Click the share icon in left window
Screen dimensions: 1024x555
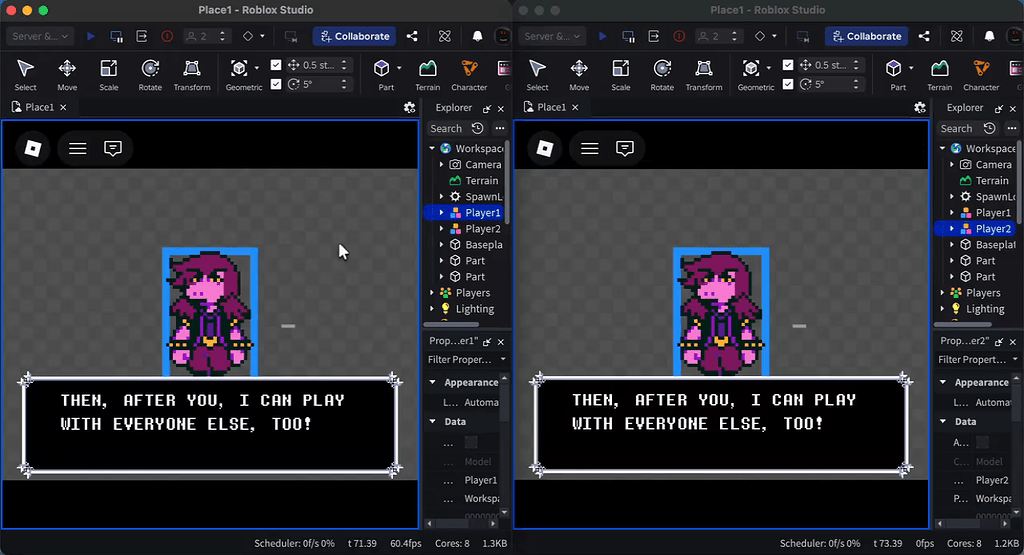pos(412,37)
